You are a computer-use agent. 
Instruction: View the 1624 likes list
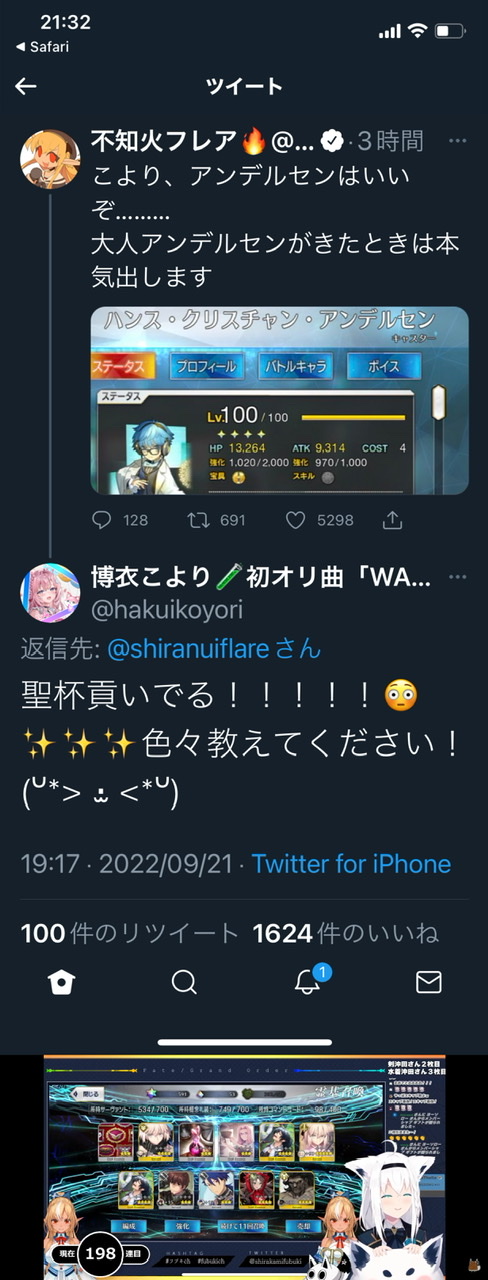[346, 934]
